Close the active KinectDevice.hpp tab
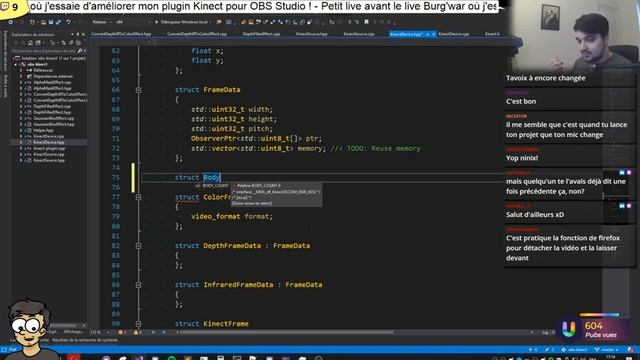 pos(433,34)
